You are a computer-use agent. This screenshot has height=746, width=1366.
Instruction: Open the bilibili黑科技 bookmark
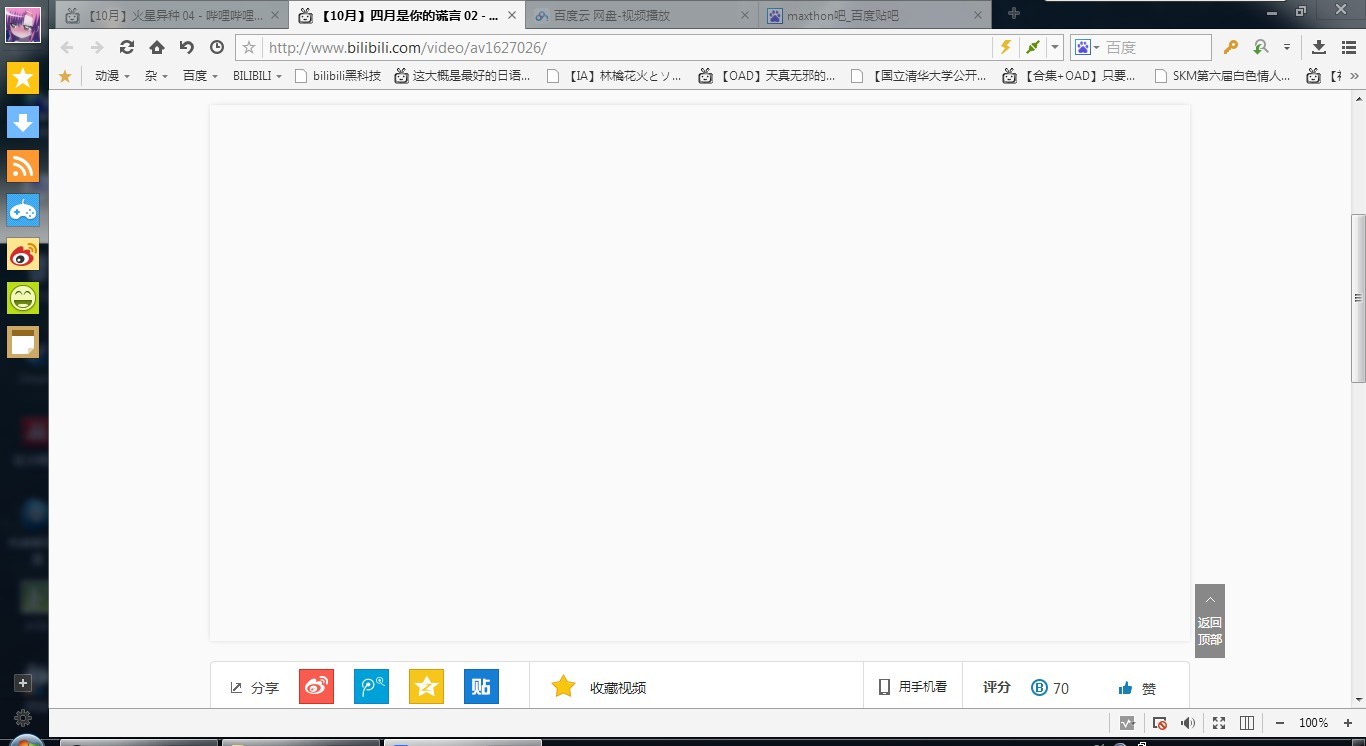point(338,76)
